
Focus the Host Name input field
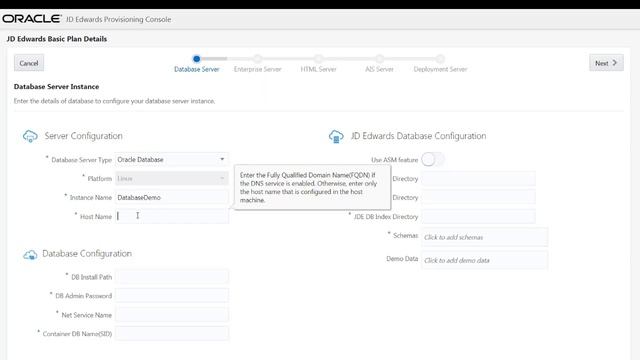click(x=171, y=216)
